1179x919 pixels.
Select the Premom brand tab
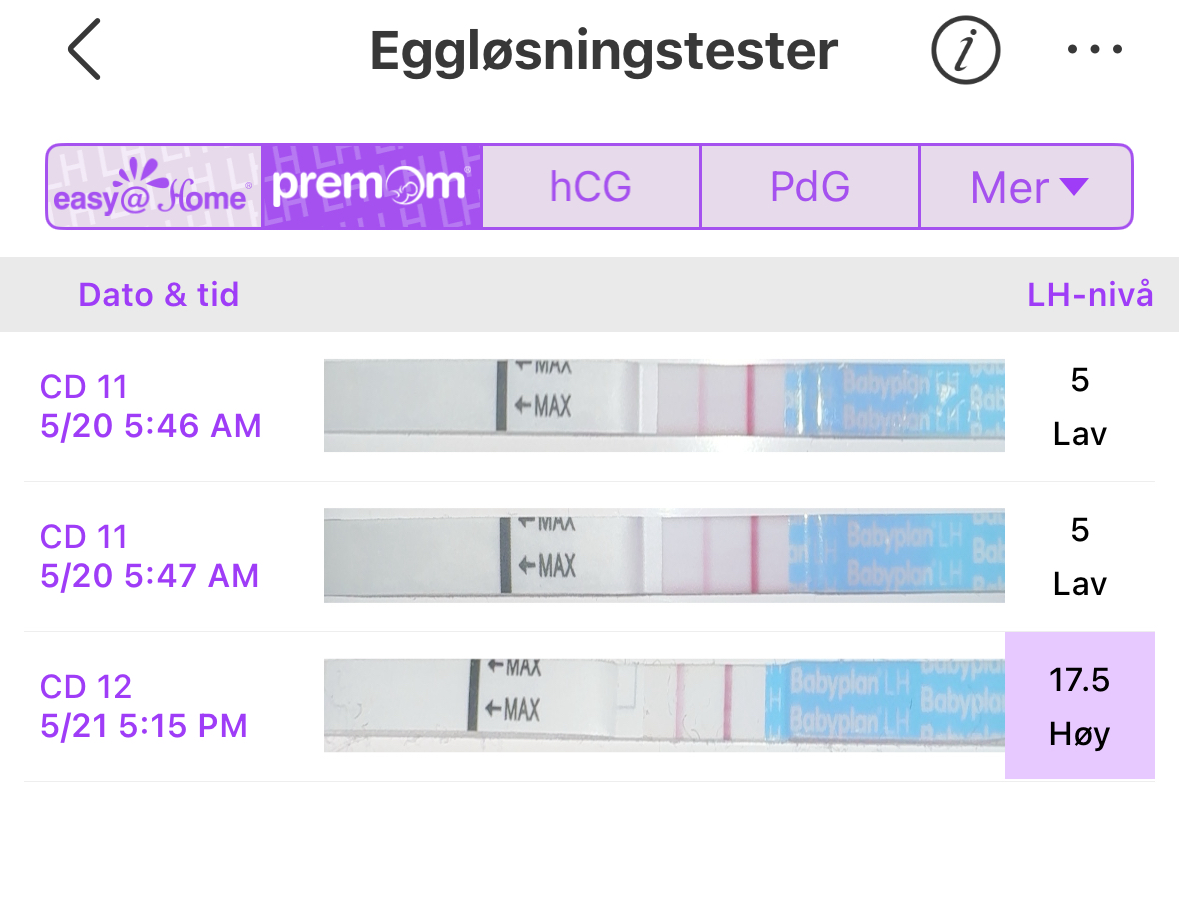[x=372, y=187]
